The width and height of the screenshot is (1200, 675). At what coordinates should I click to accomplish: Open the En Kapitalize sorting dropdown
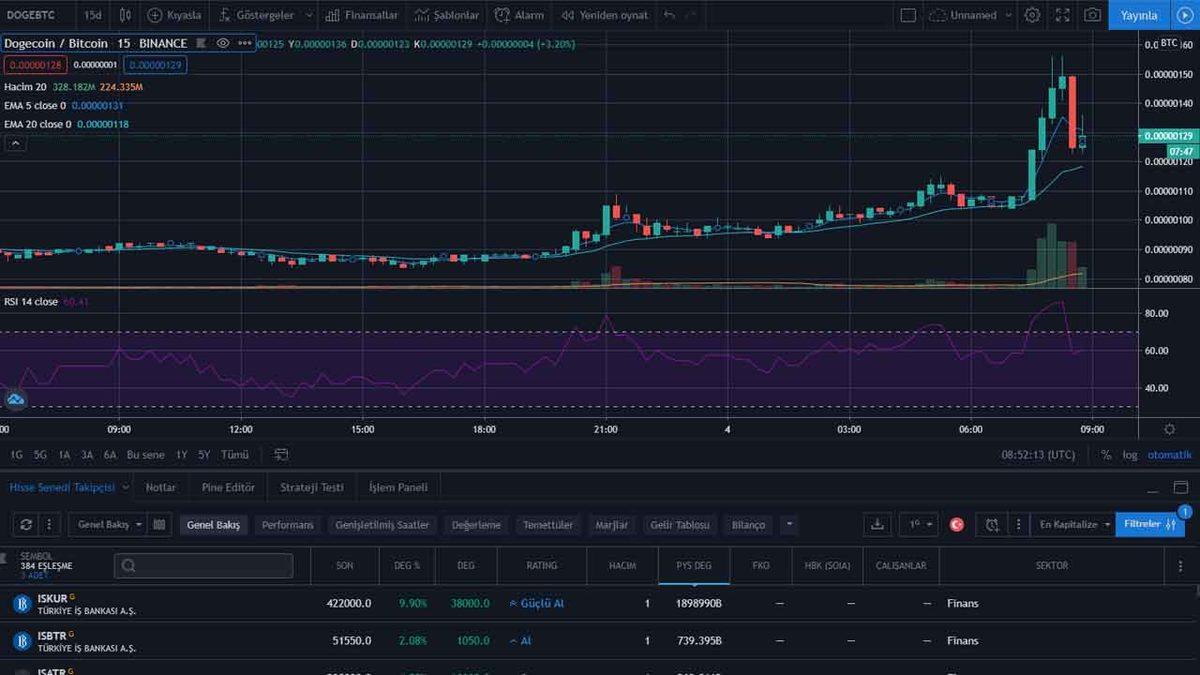pyautogui.click(x=1071, y=524)
